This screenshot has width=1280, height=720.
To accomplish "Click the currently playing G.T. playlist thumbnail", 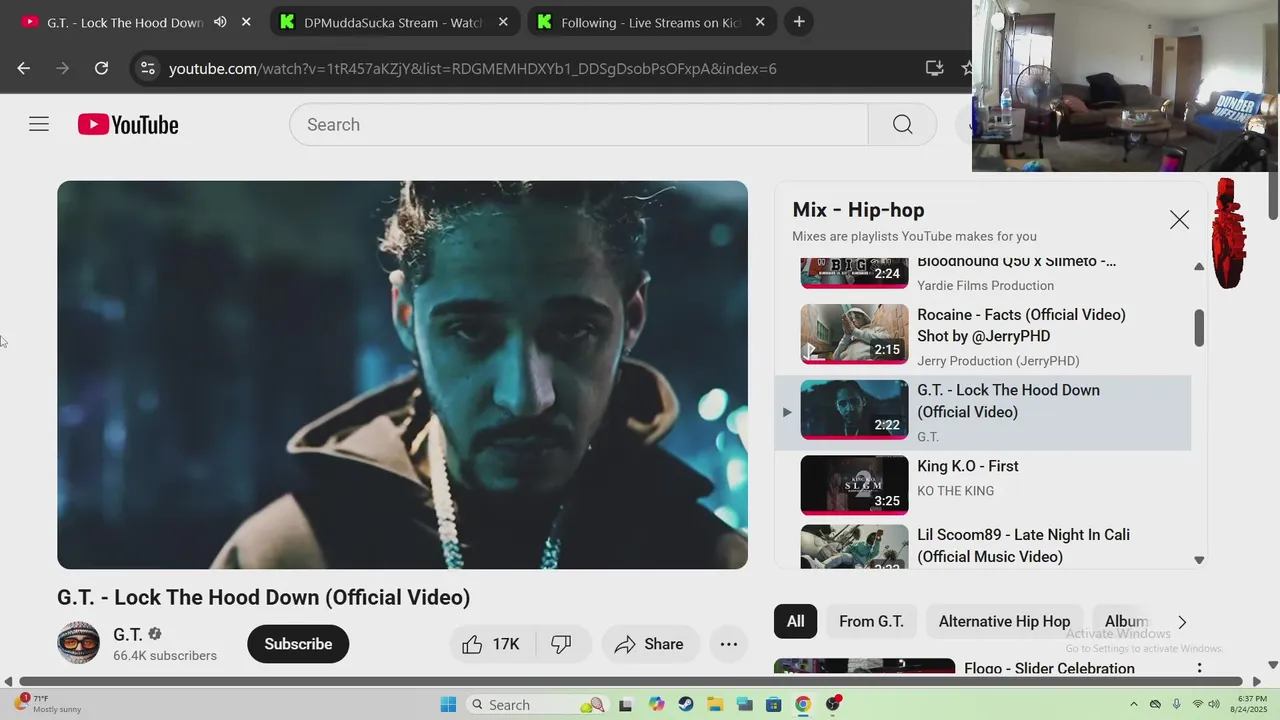I will [x=854, y=409].
